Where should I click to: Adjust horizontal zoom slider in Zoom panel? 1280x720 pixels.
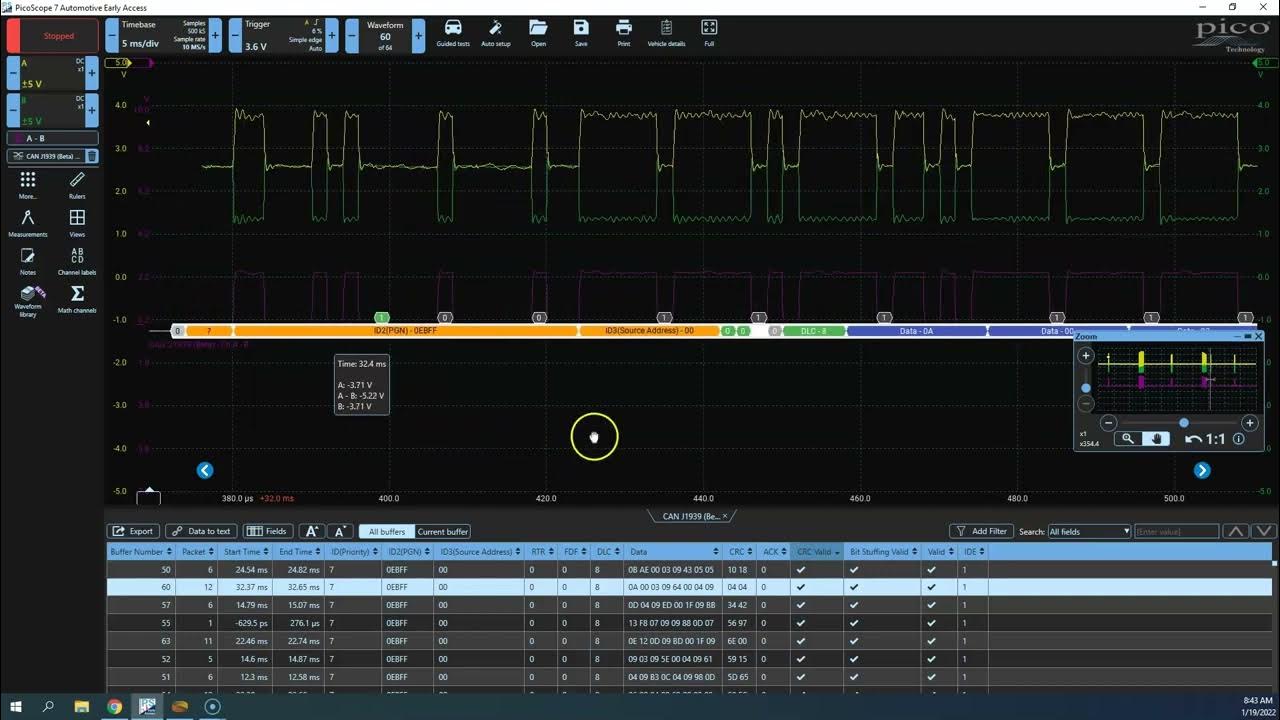click(1184, 423)
